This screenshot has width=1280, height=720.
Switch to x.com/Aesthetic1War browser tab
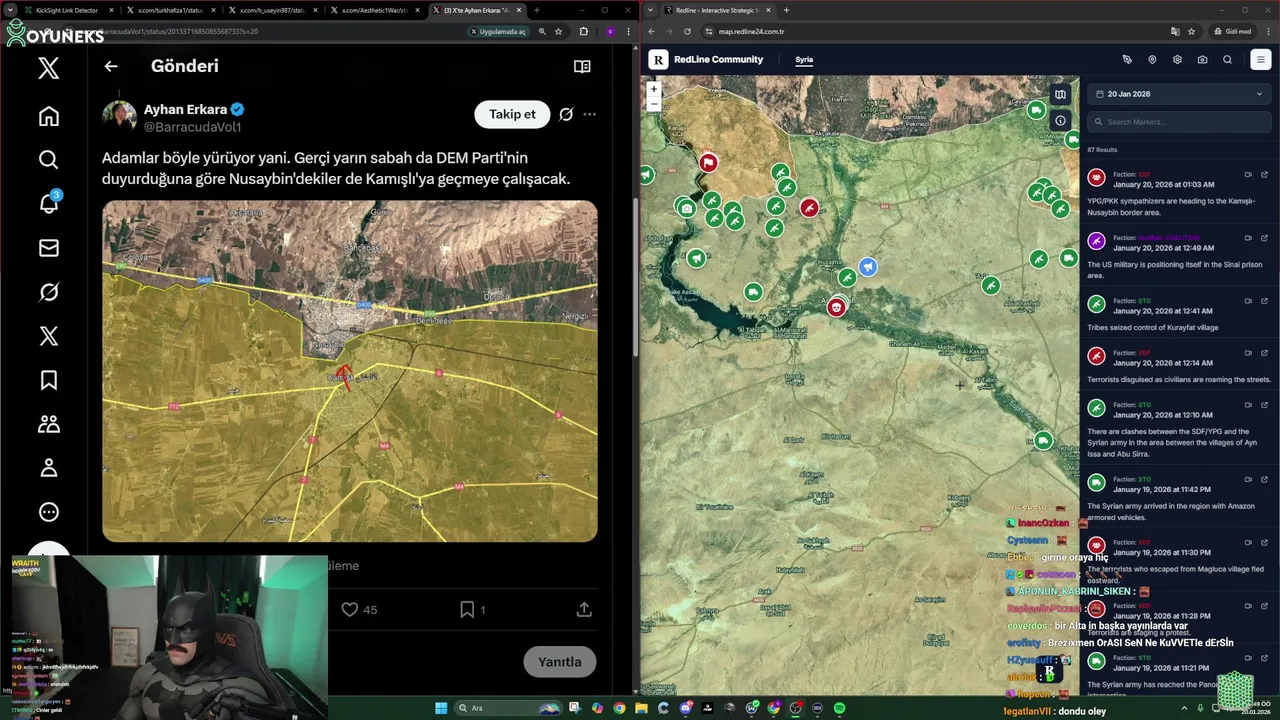coord(372,10)
